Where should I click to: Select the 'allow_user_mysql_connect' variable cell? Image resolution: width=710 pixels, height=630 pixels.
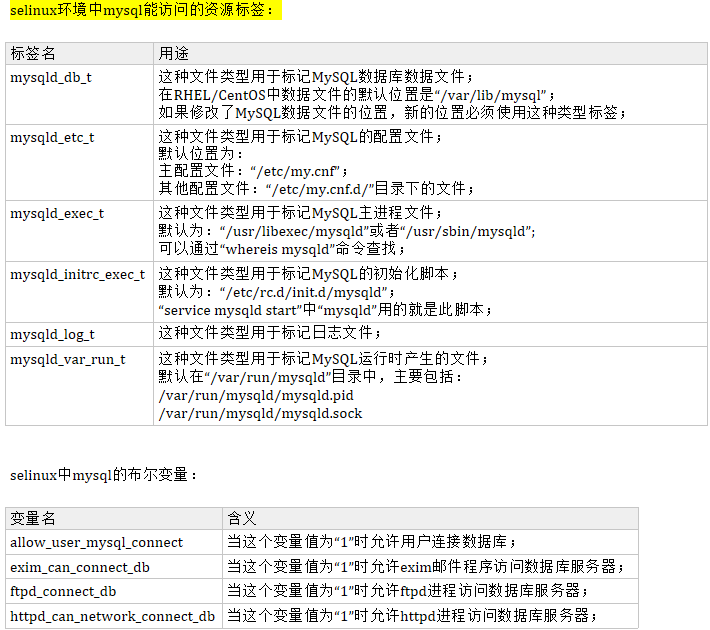[x=114, y=543]
